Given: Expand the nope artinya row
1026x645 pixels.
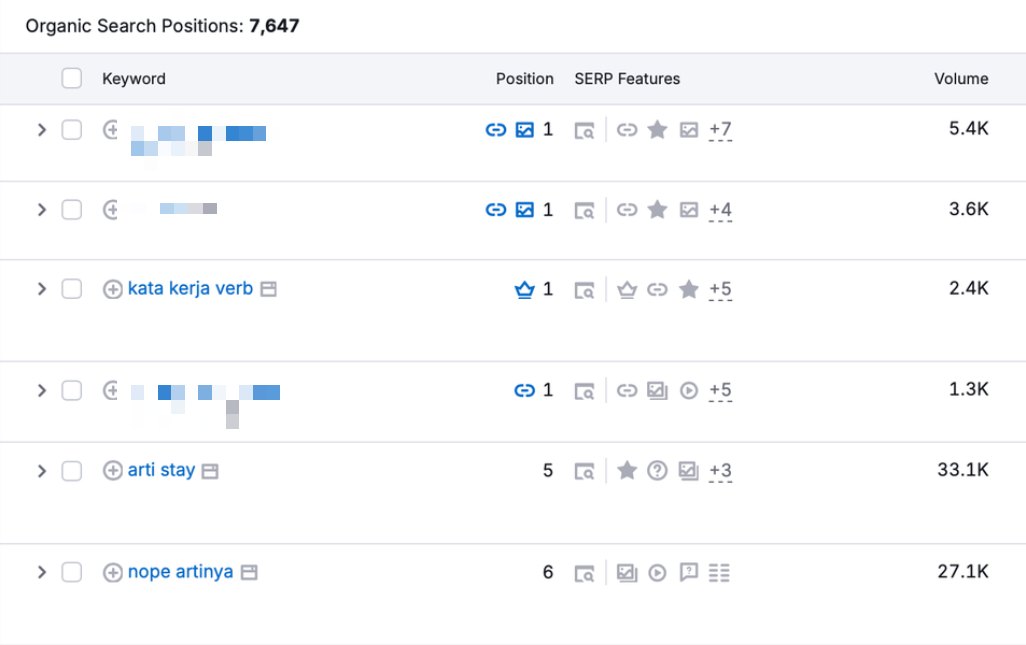Looking at the screenshot, I should coord(42,572).
